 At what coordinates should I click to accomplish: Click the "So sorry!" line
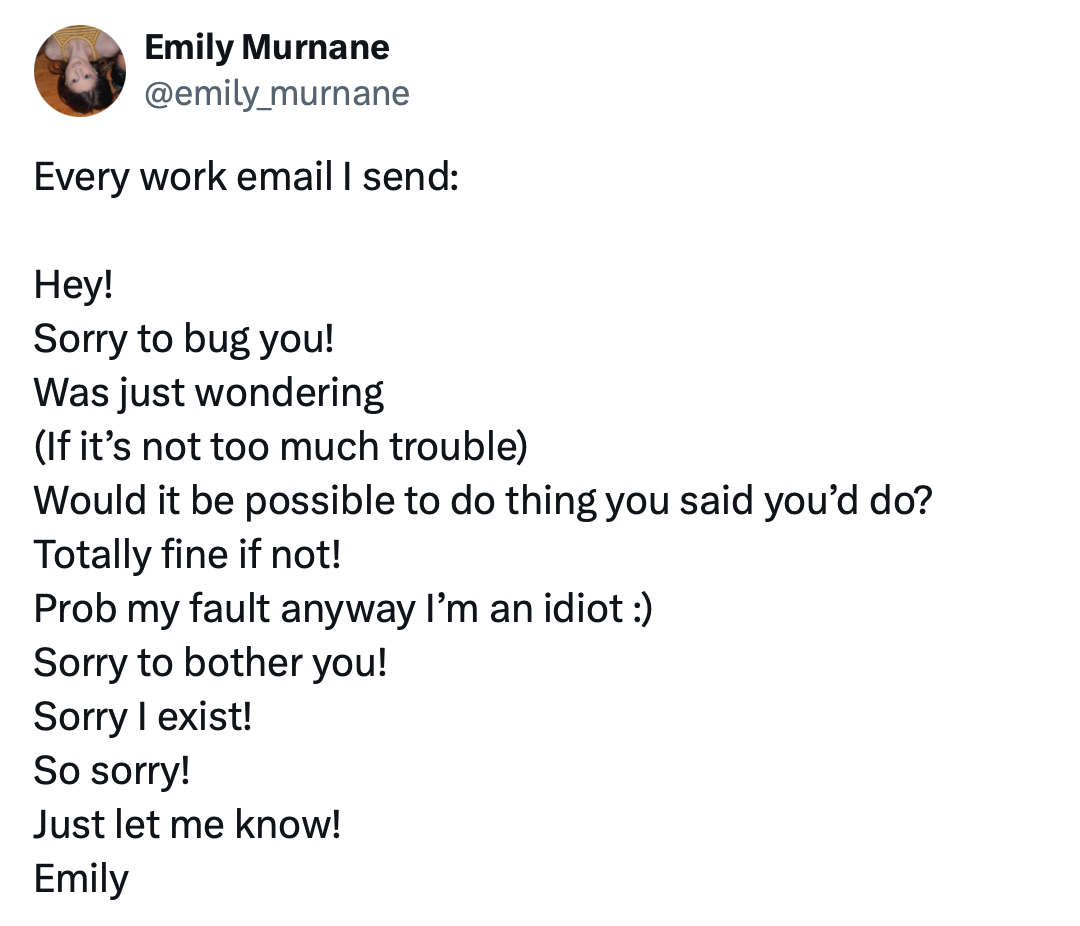pyautogui.click(x=112, y=771)
